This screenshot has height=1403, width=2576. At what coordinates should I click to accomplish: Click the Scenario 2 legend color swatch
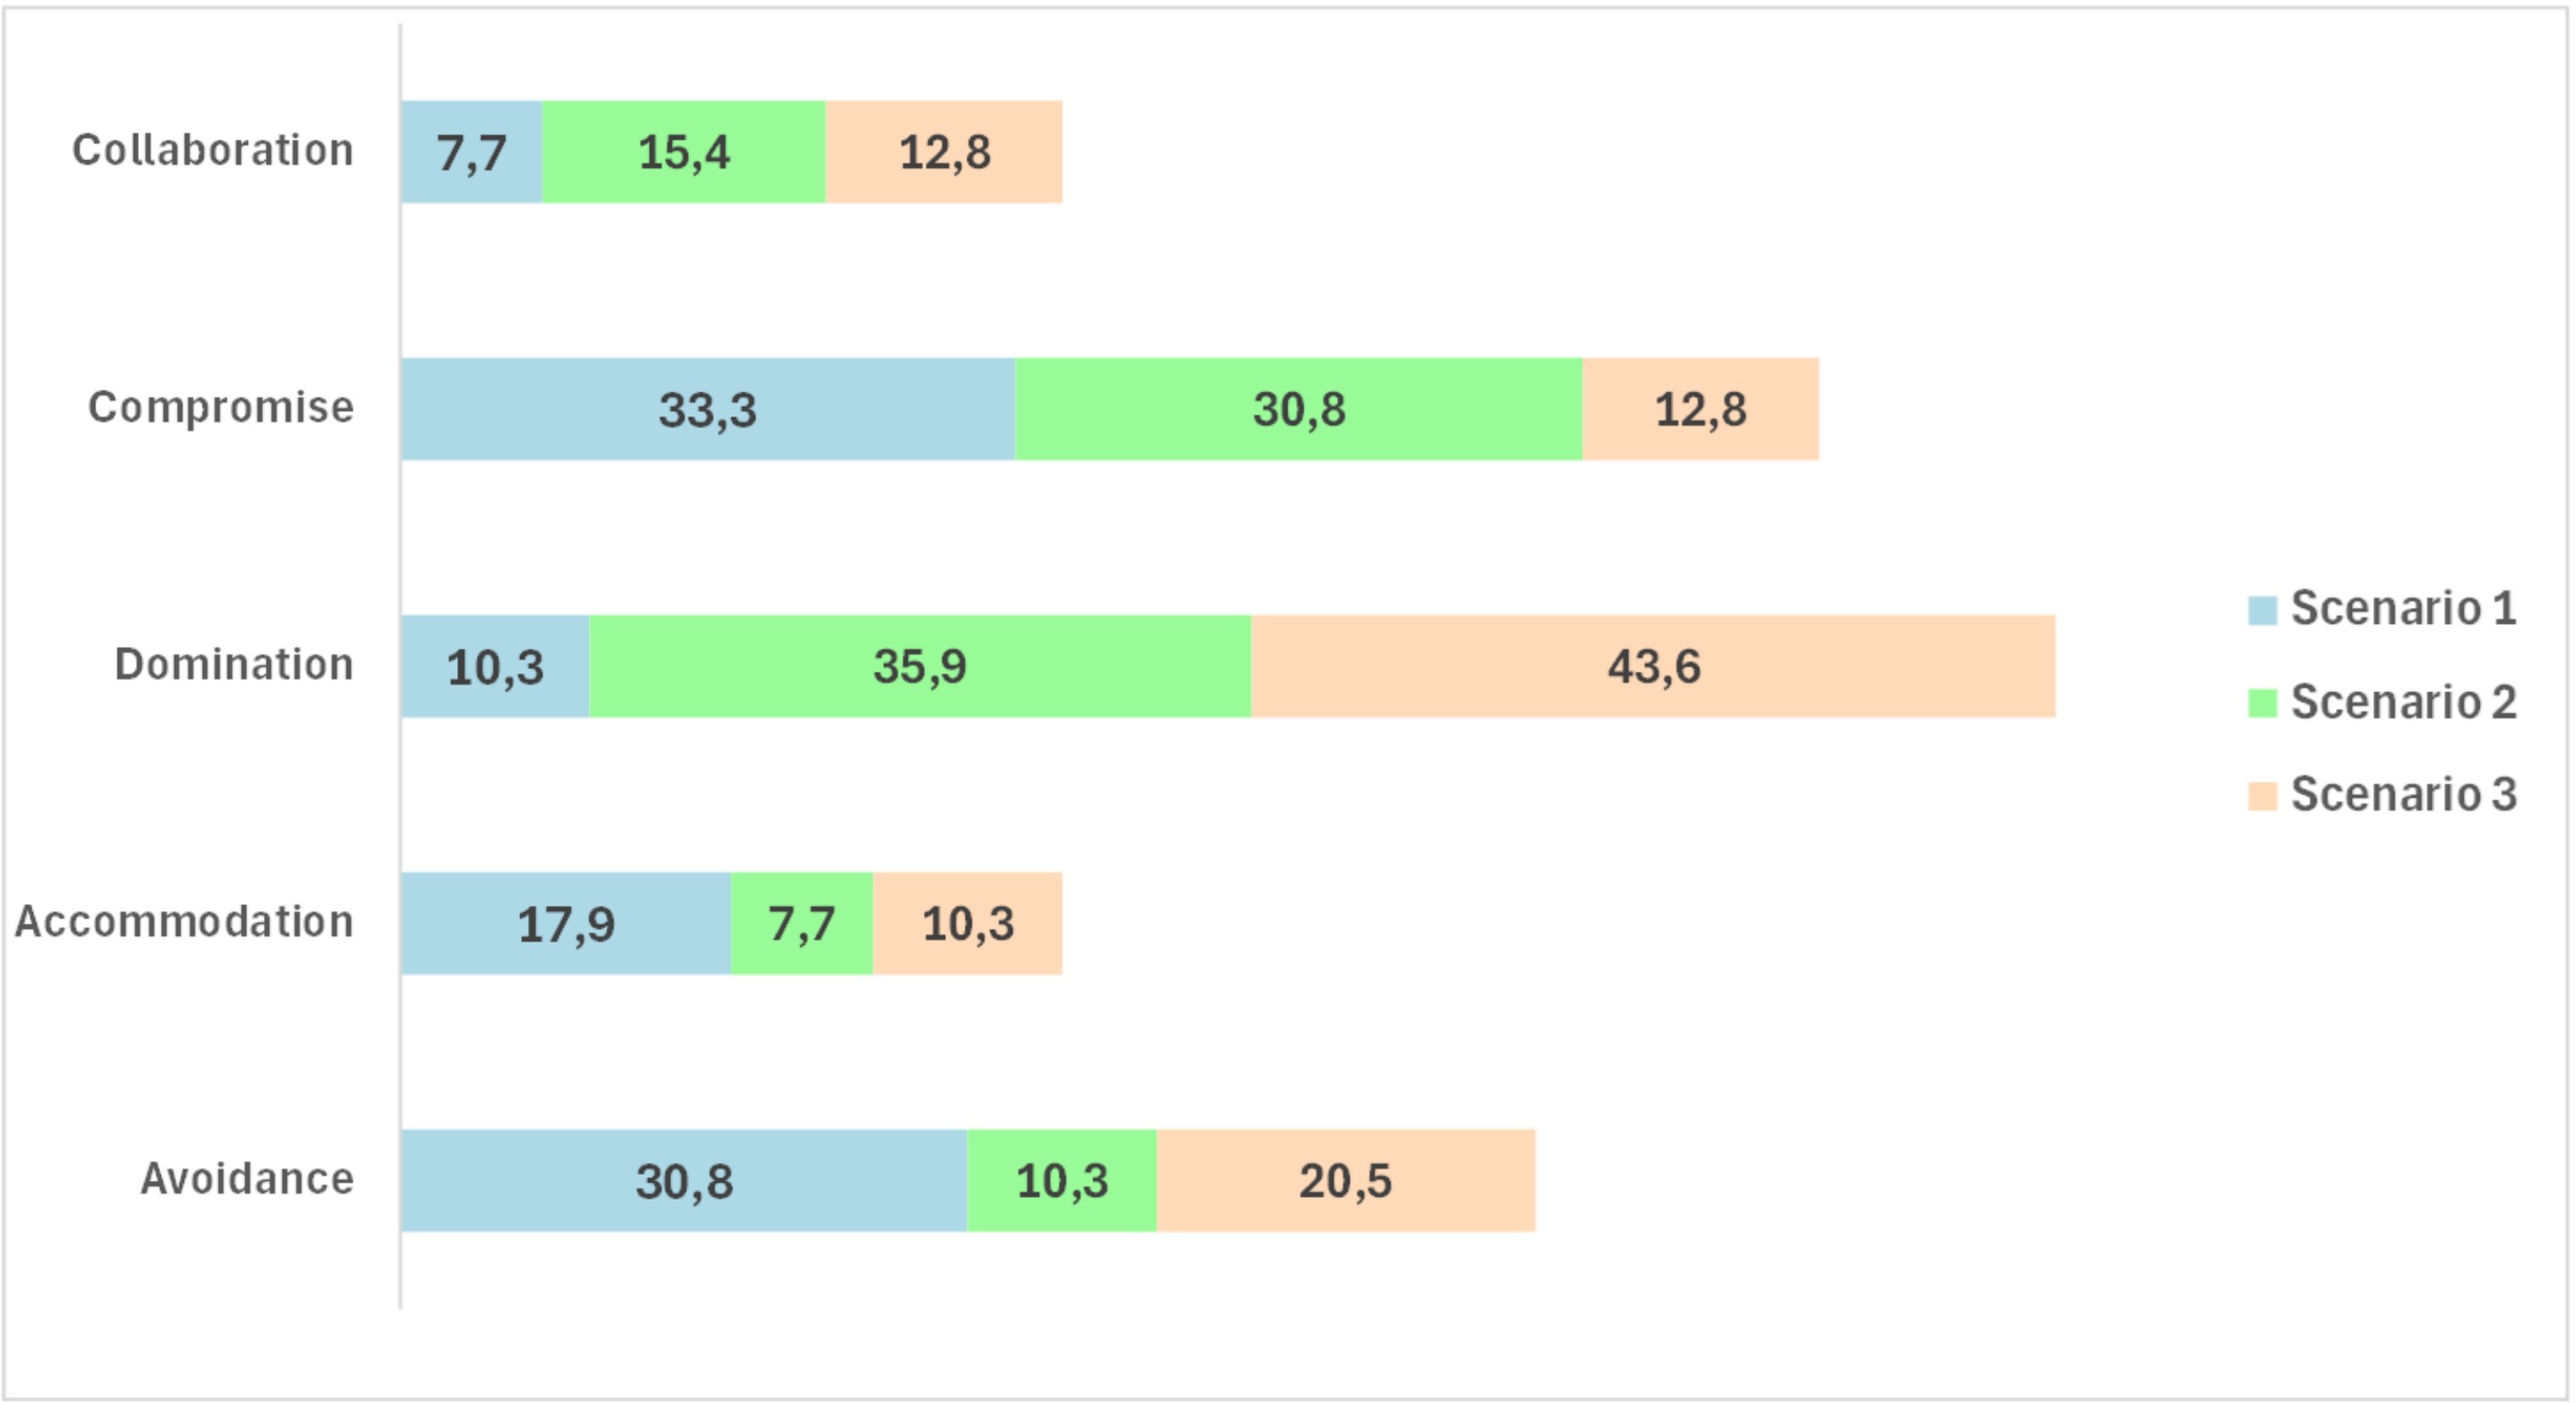click(x=2262, y=703)
